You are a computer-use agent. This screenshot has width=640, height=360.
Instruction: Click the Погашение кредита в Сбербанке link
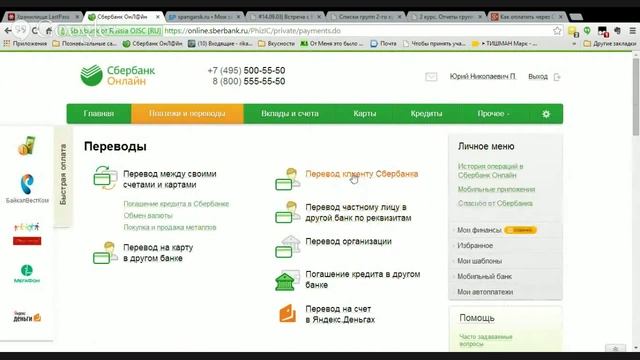click(x=176, y=204)
